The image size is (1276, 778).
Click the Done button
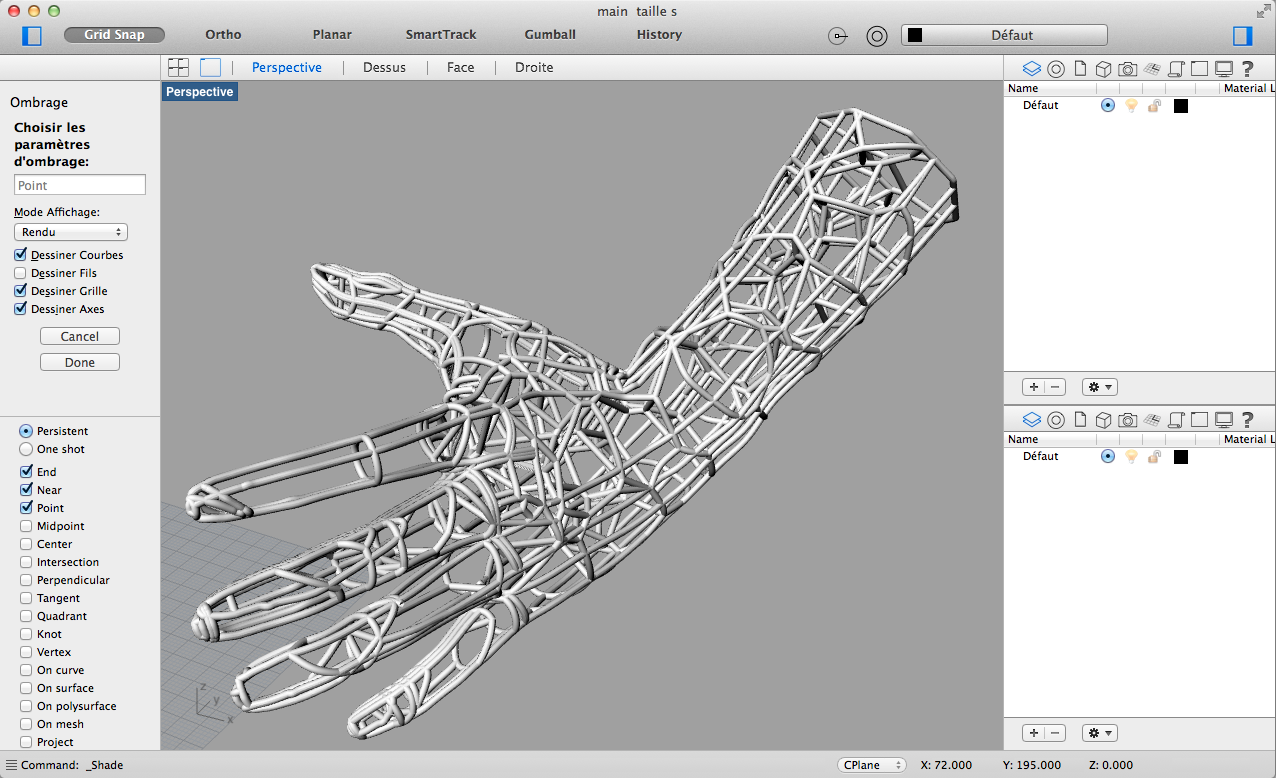click(x=80, y=362)
